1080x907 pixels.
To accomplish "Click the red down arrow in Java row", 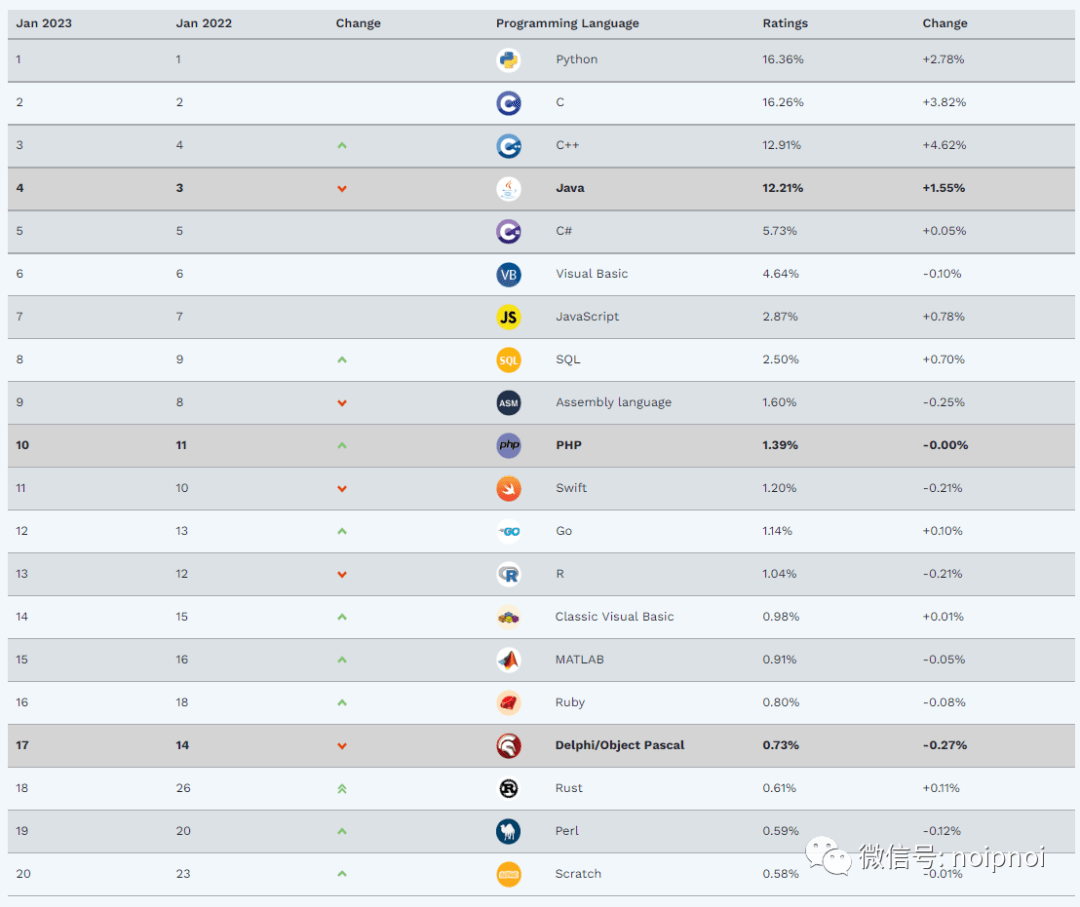I will 342,189.
